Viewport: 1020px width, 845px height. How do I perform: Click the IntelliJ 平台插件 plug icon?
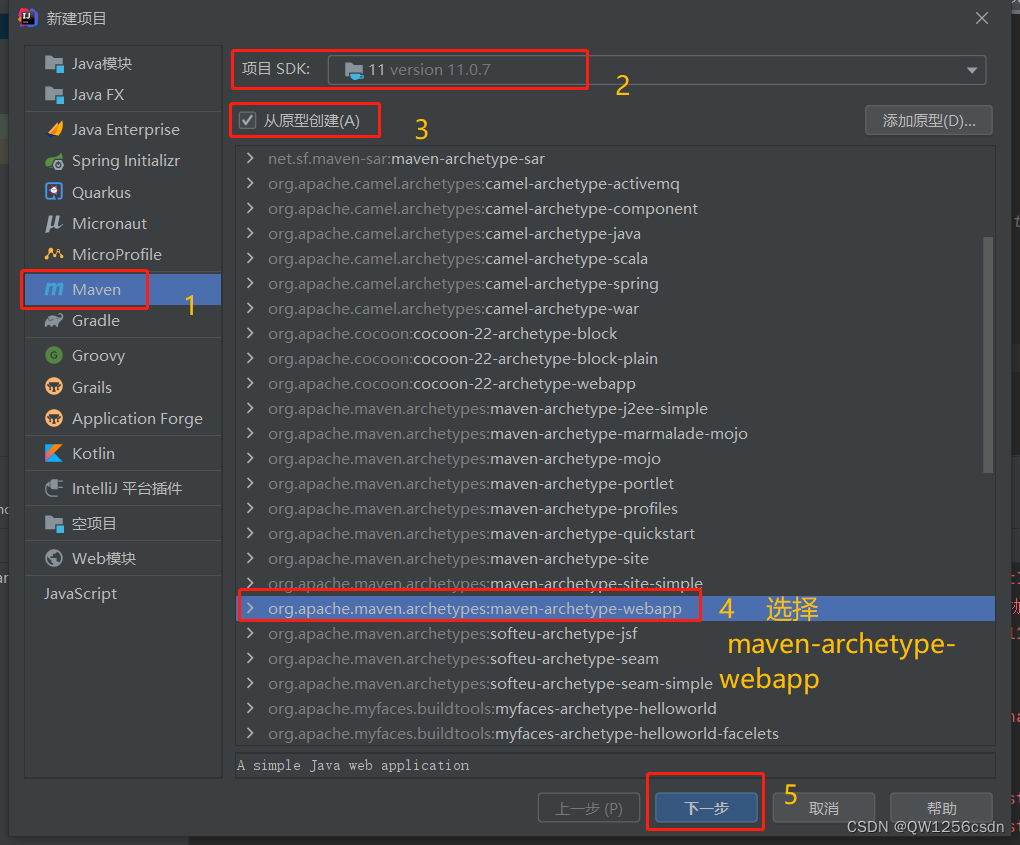pos(54,488)
